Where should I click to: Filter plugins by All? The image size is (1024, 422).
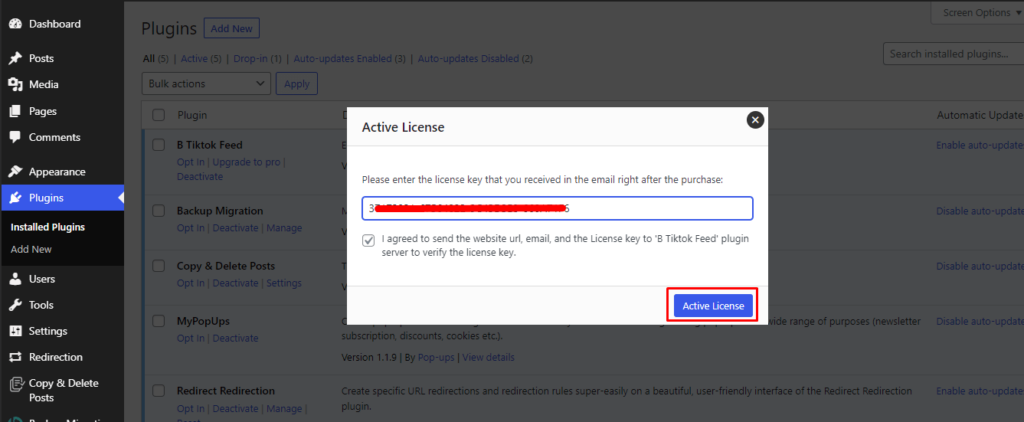[149, 59]
